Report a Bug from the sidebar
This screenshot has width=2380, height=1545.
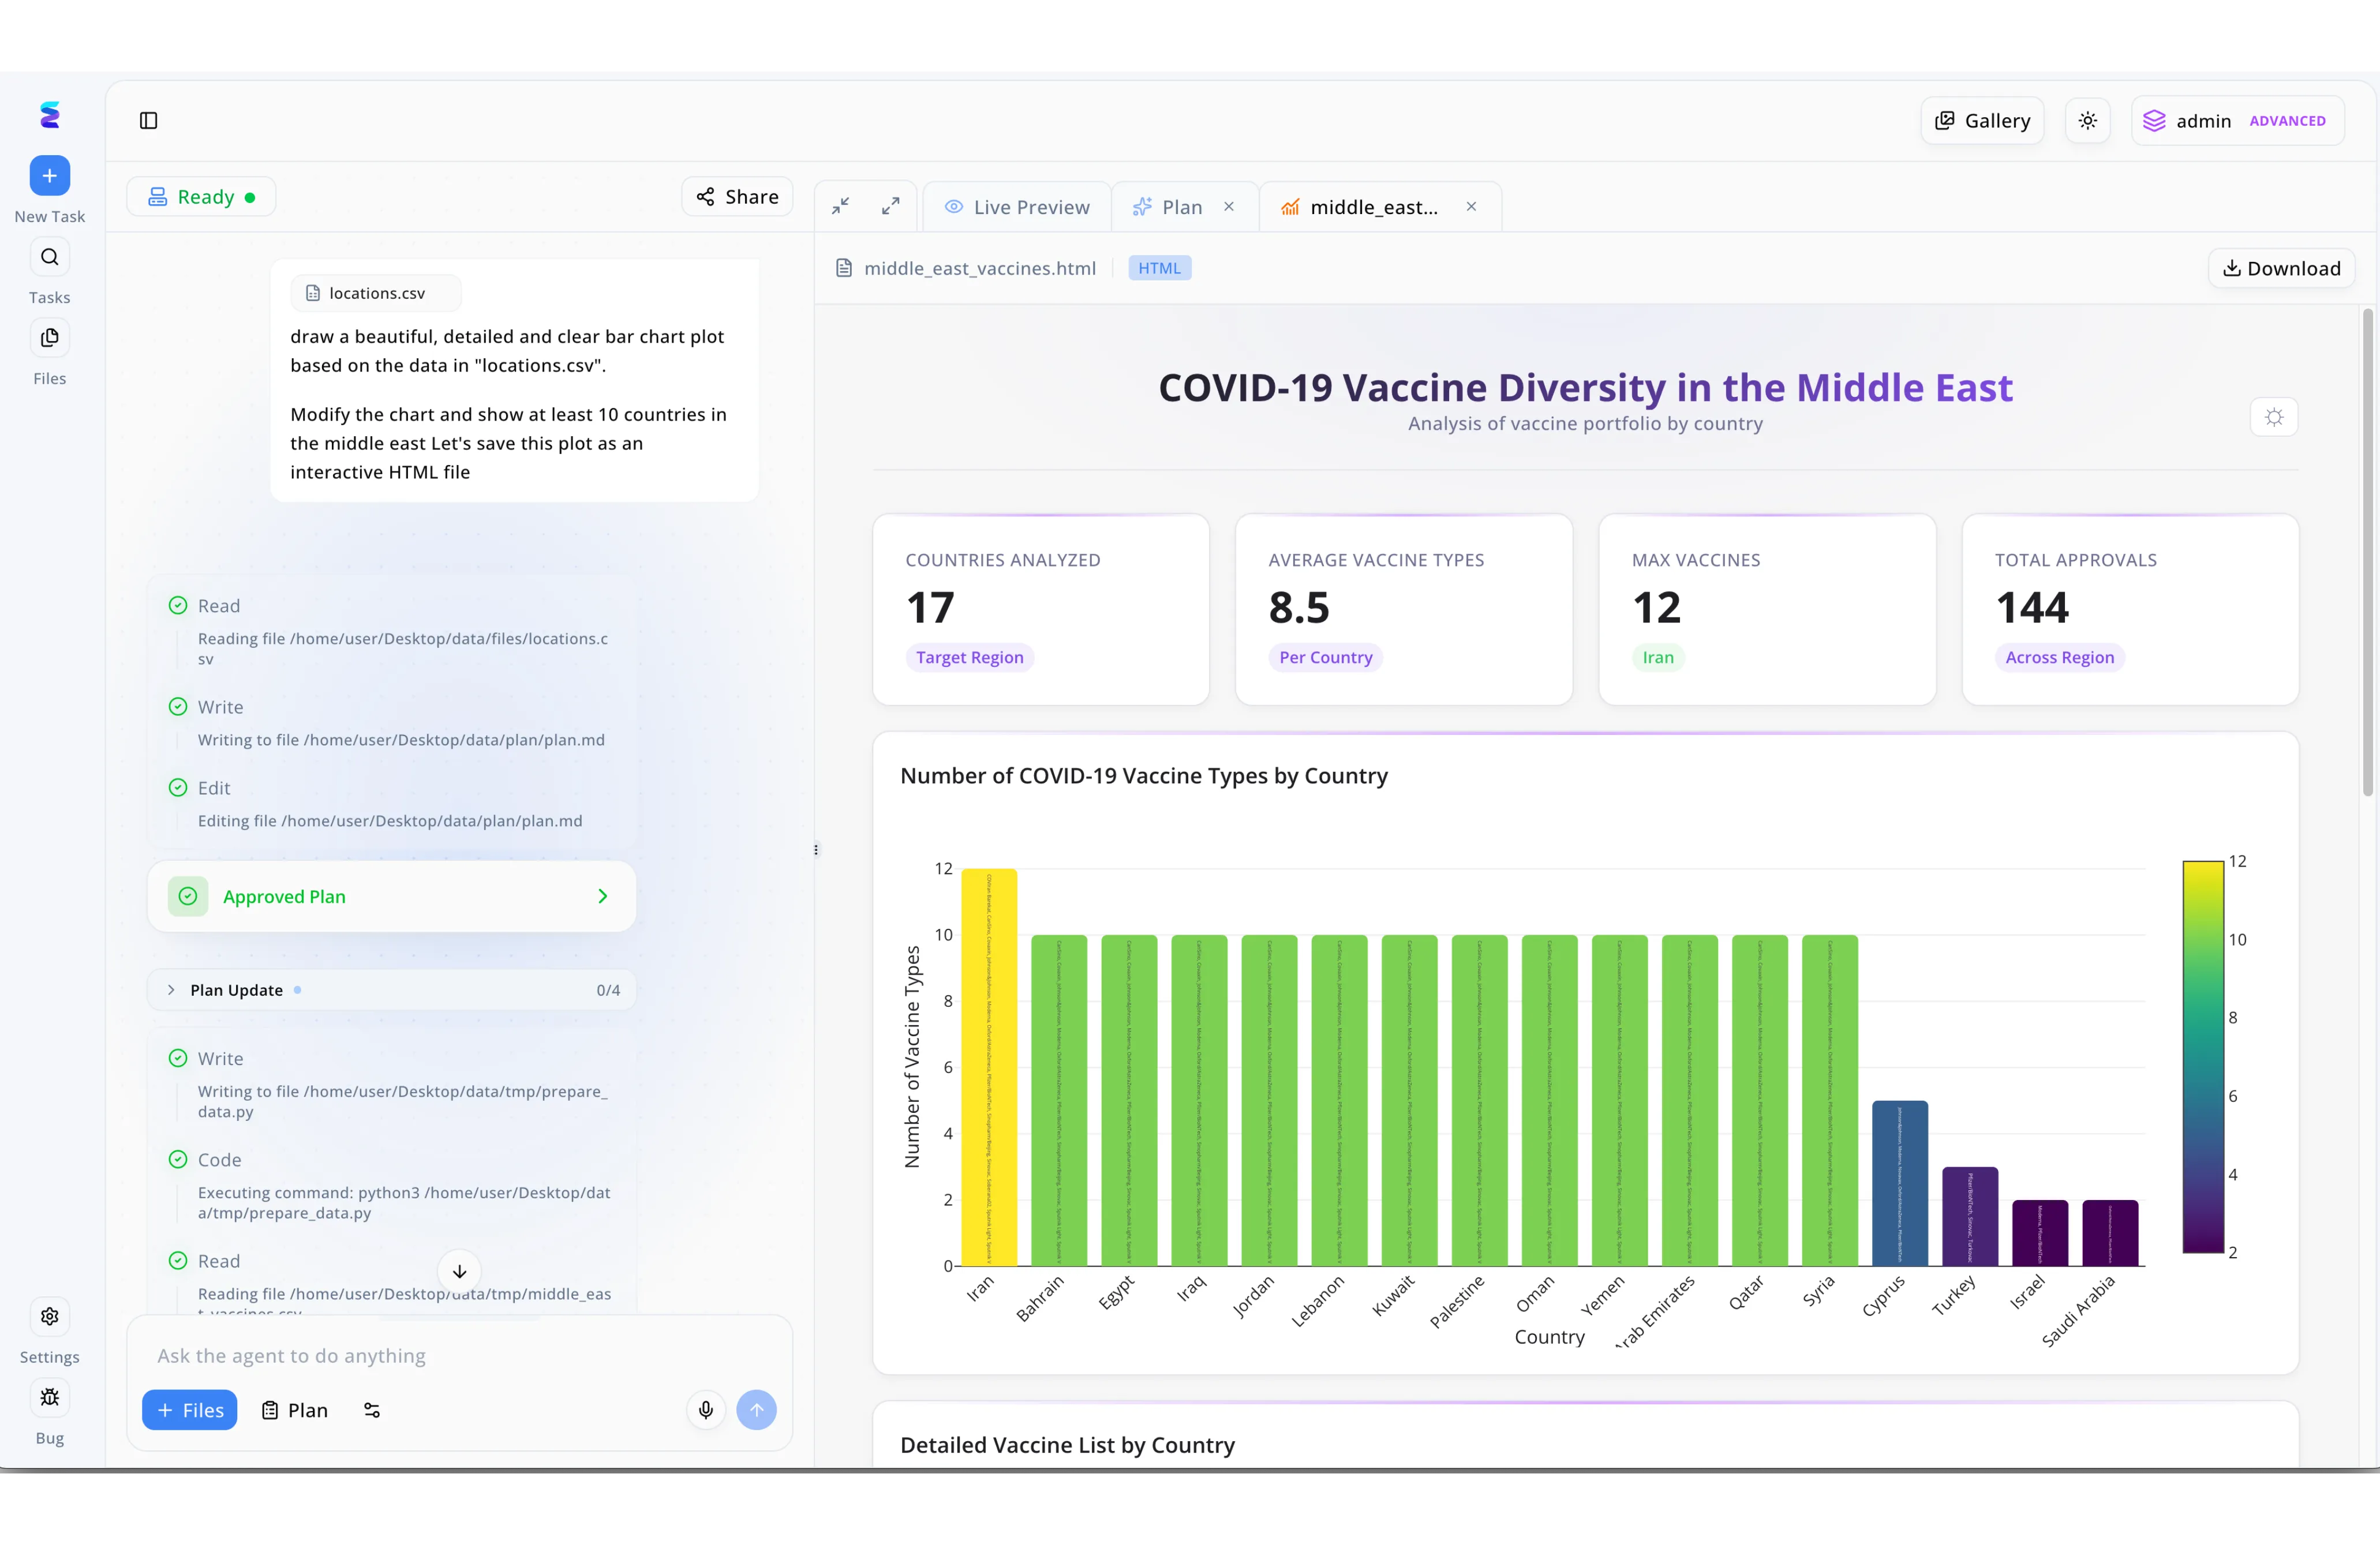tap(49, 1397)
